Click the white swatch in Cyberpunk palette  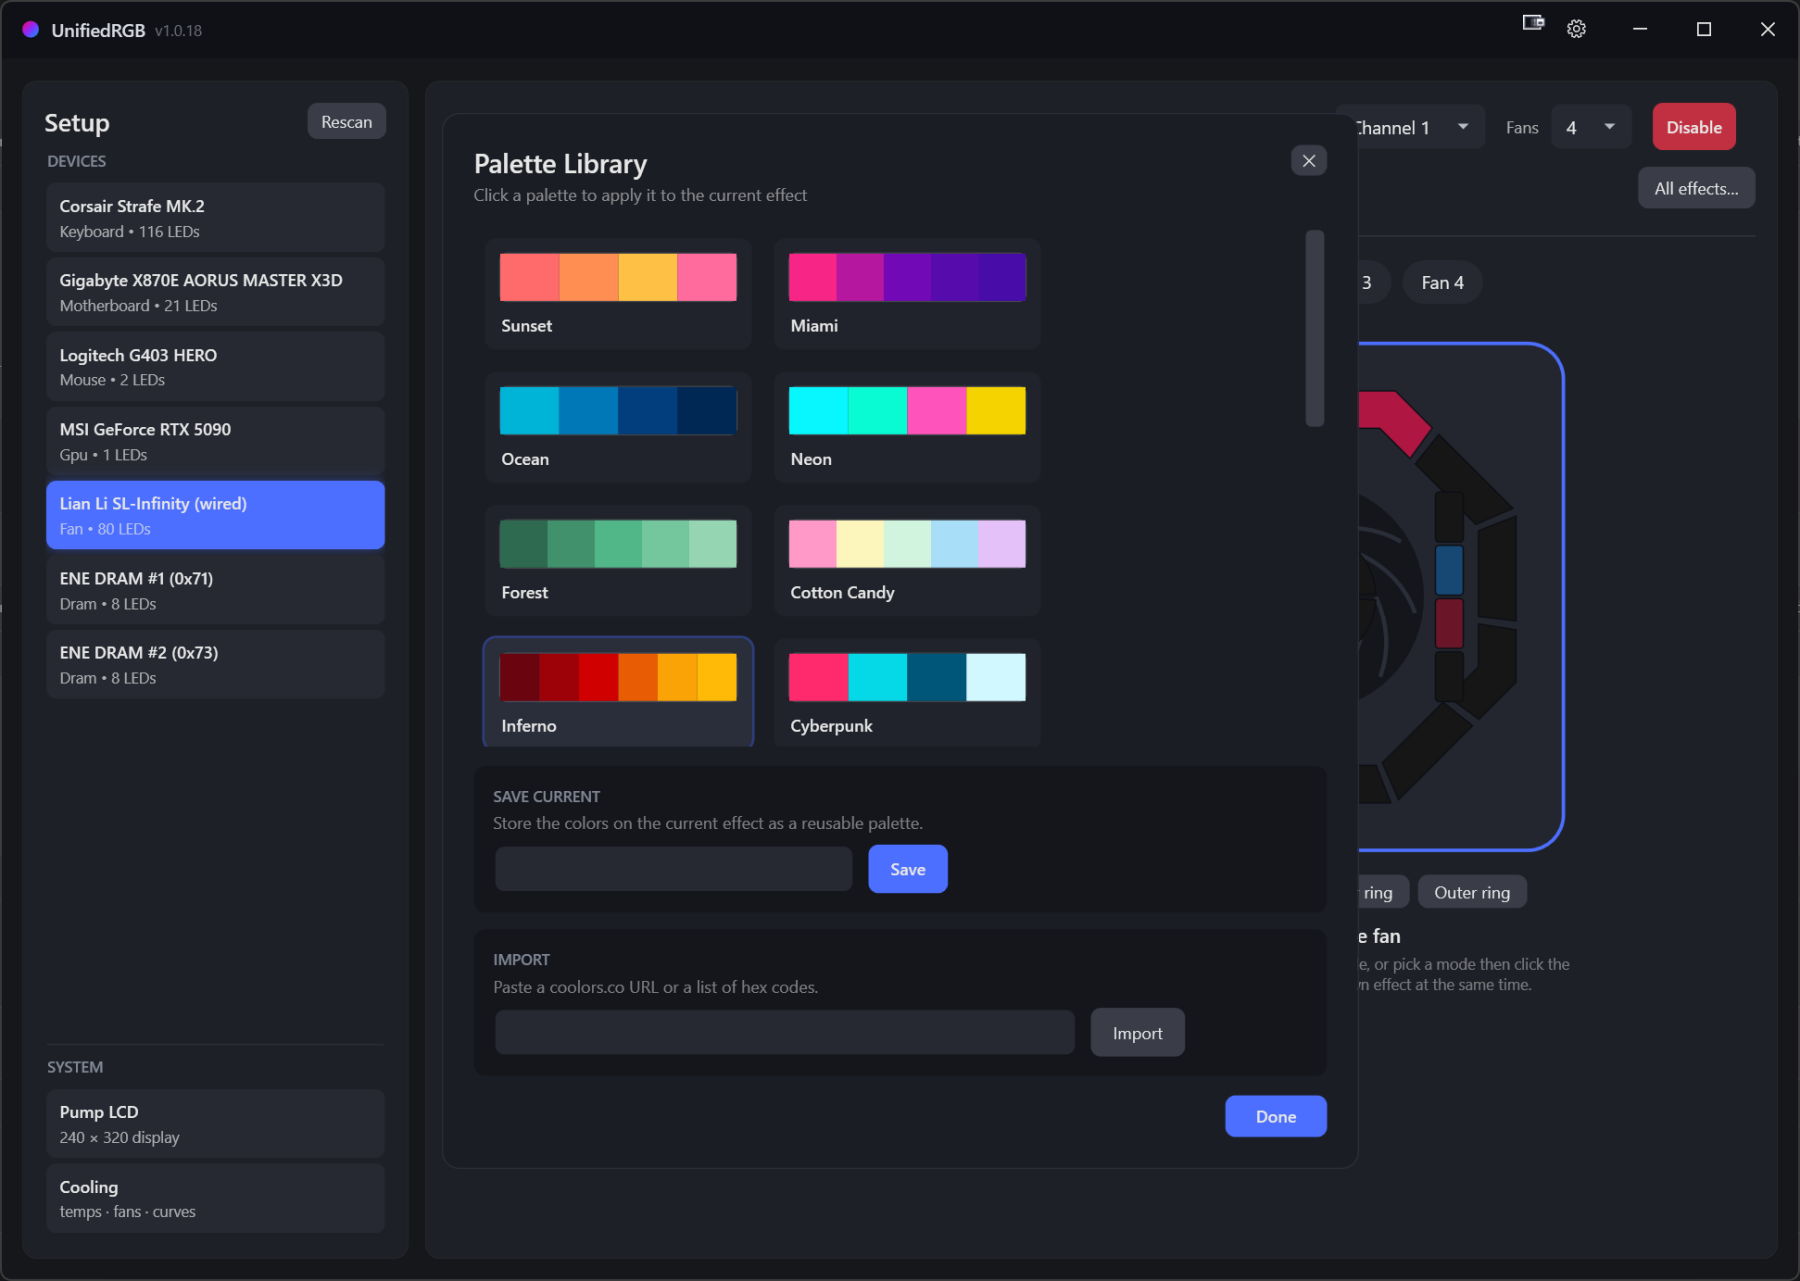click(995, 677)
